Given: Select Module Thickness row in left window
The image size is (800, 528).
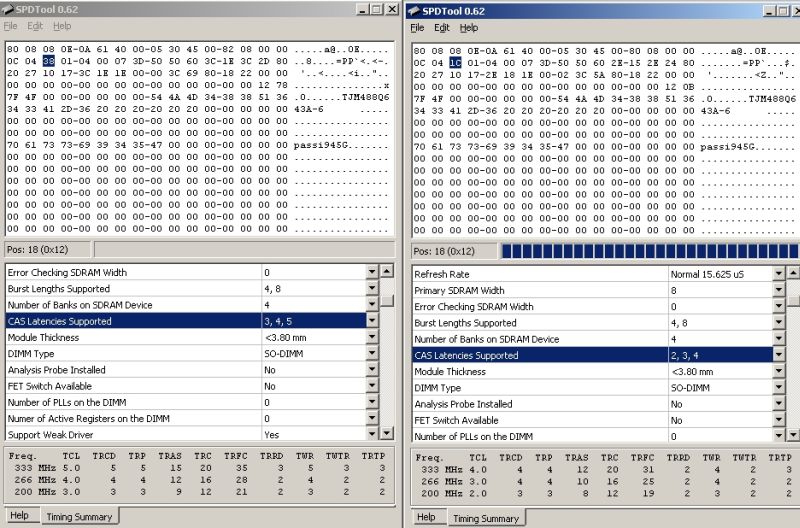Looking at the screenshot, I should [x=186, y=337].
